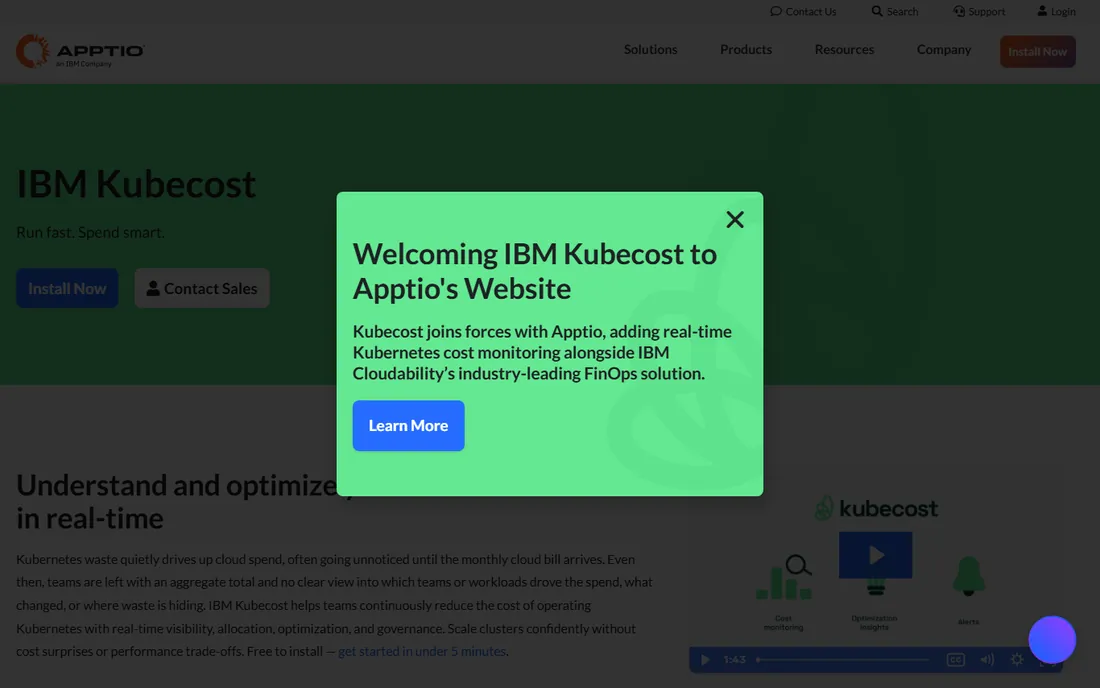Toggle closed captions on the video

tap(955, 660)
